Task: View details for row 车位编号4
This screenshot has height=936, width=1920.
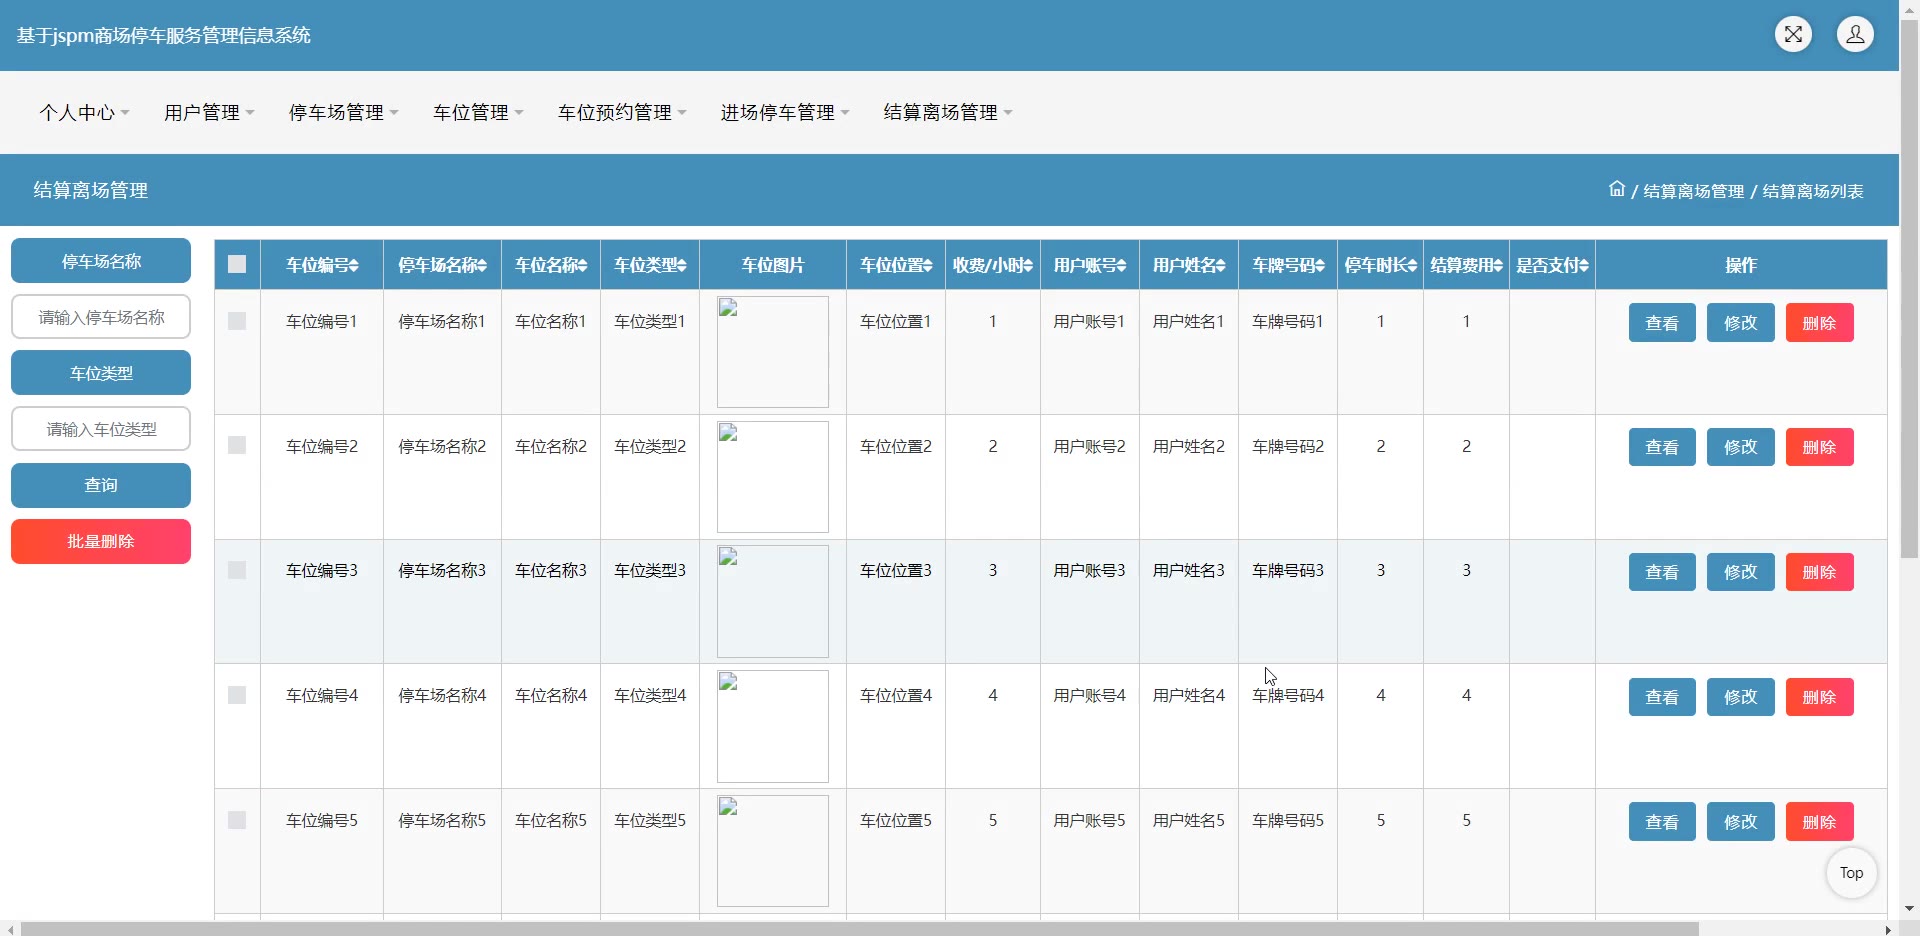Action: coord(1662,697)
